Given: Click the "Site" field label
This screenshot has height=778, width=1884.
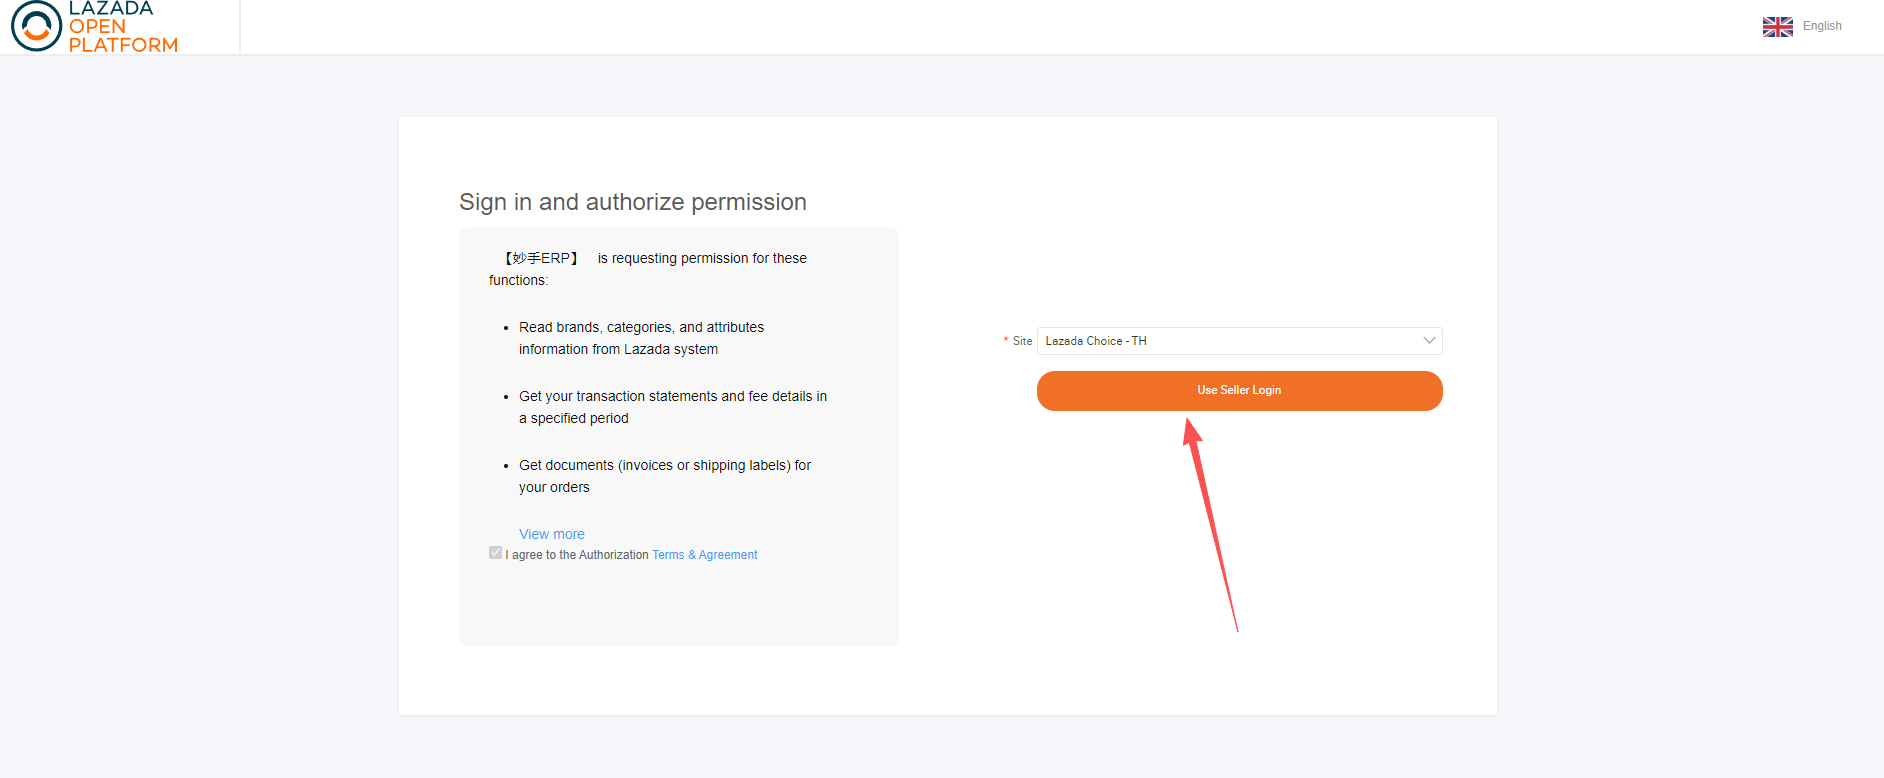Looking at the screenshot, I should (x=1022, y=341).
